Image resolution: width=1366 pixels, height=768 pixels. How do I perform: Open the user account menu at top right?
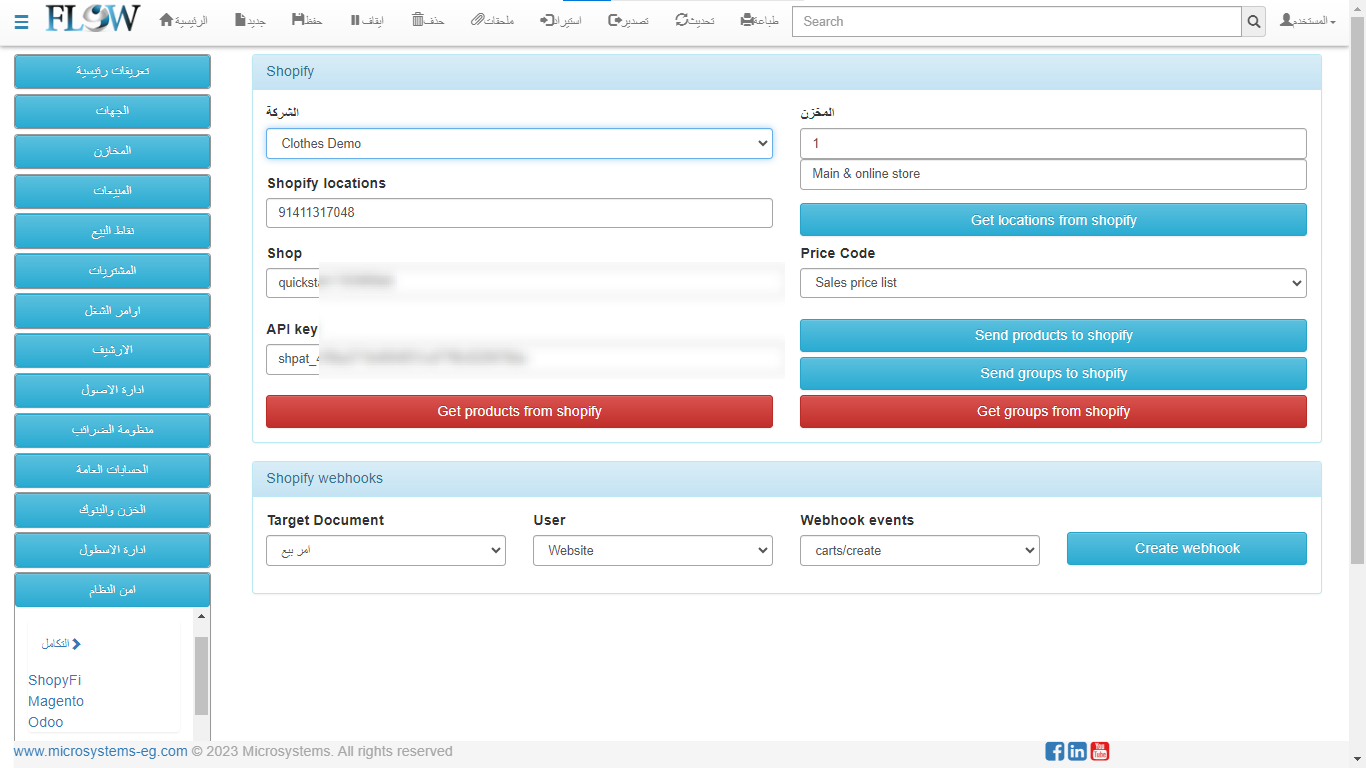[x=1308, y=21]
